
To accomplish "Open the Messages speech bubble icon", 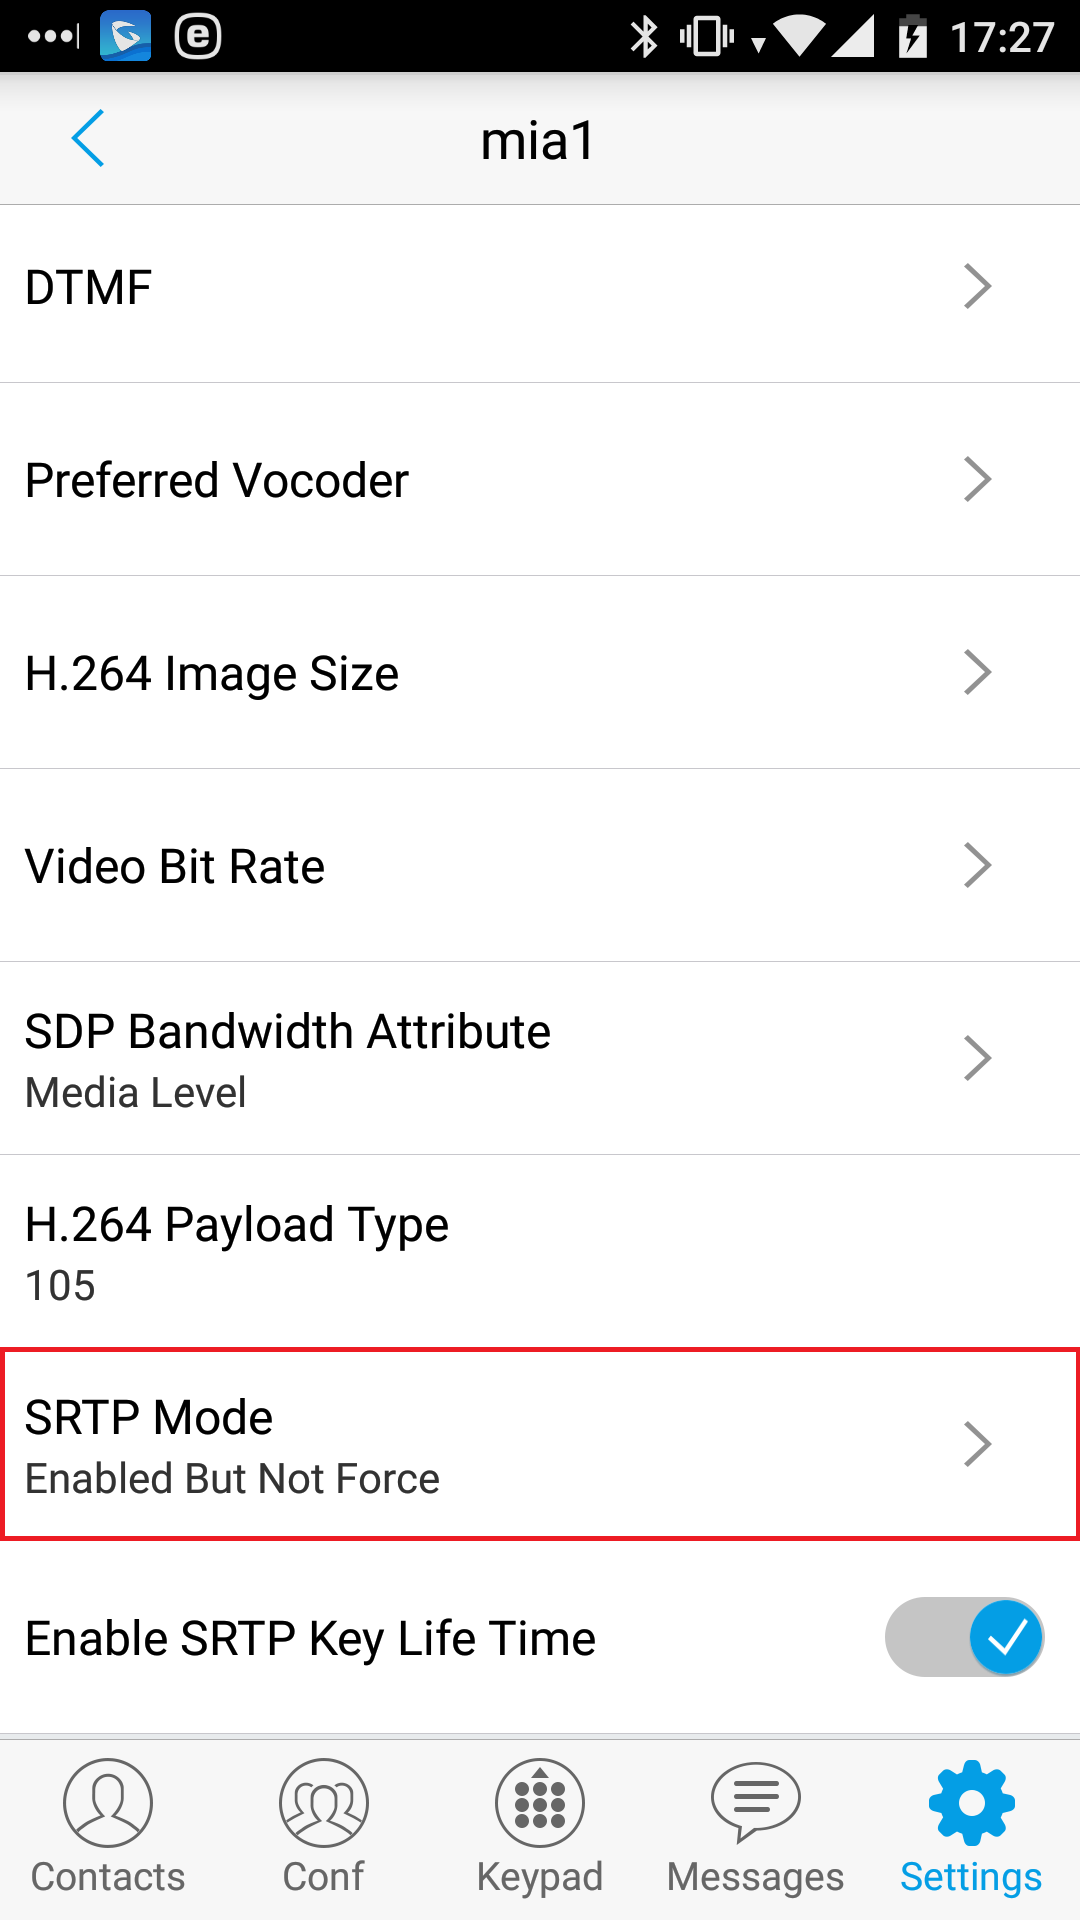I will [756, 1803].
